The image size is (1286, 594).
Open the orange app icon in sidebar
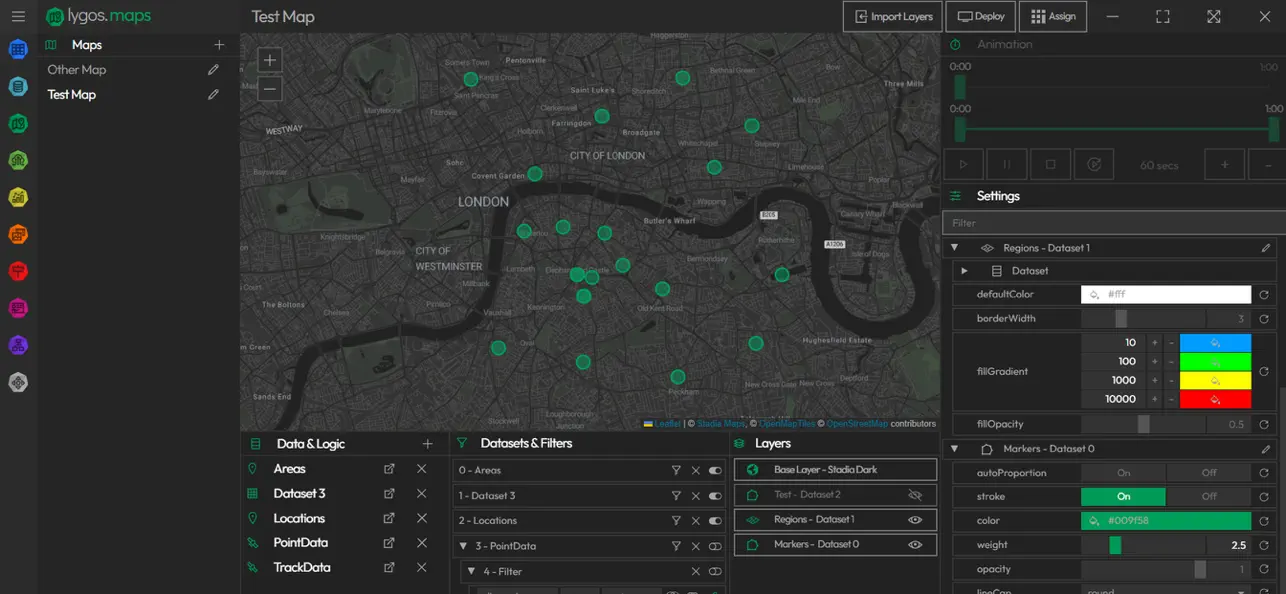click(x=18, y=235)
